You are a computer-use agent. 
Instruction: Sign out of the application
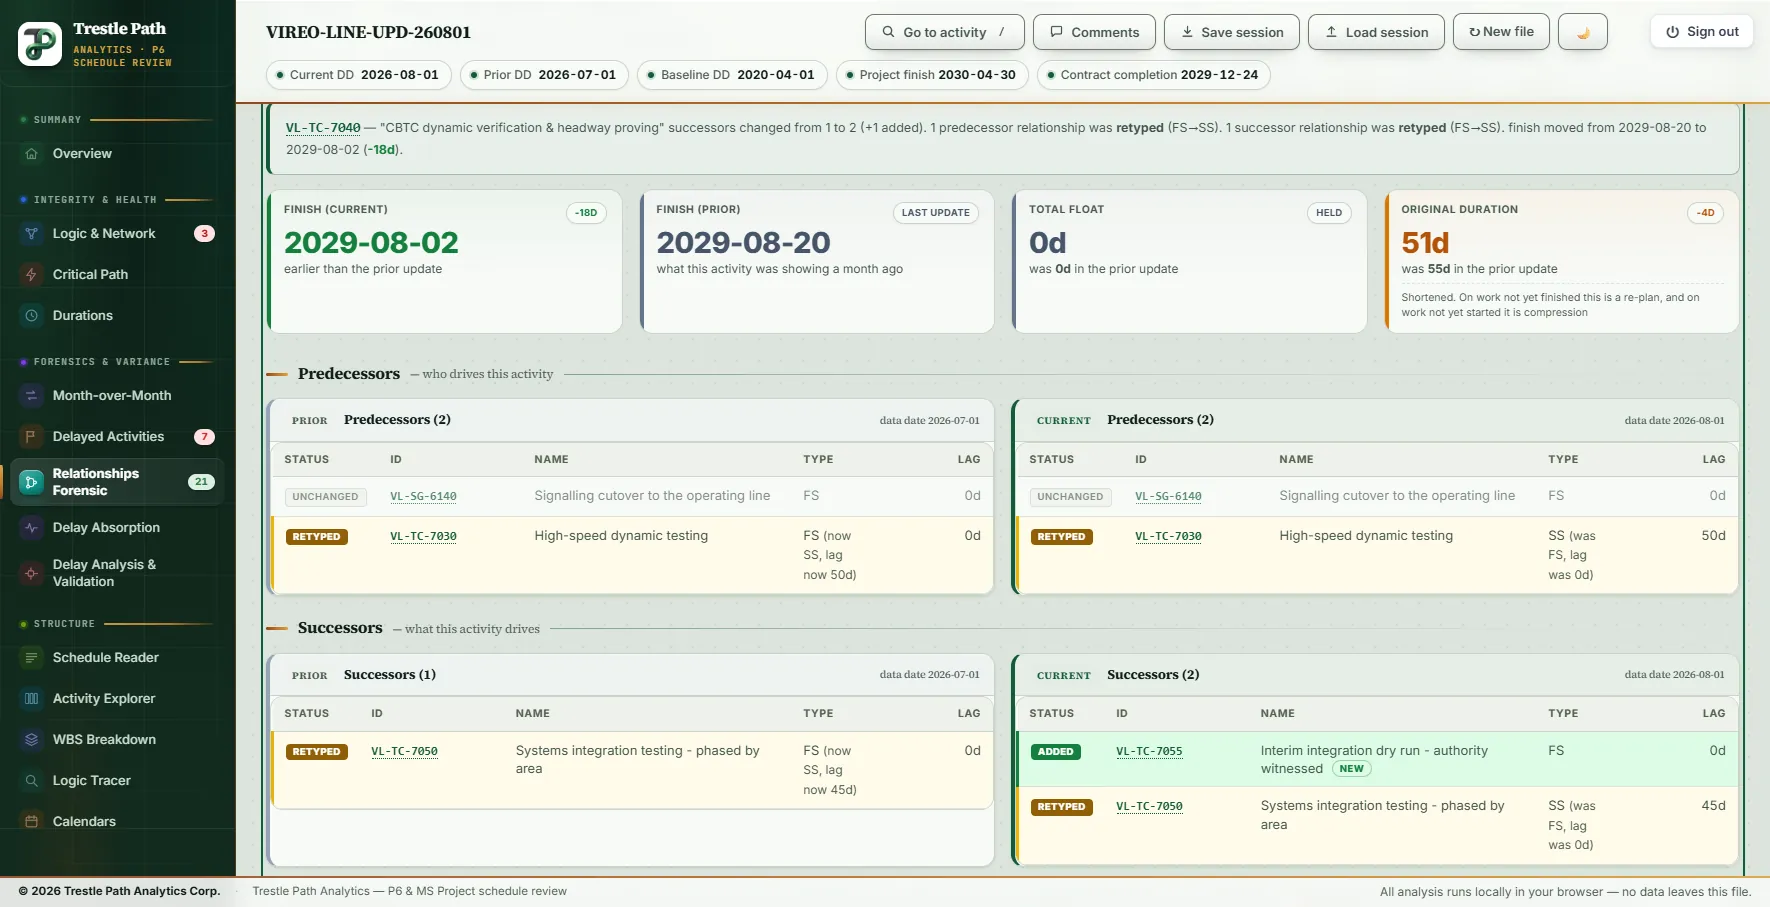[x=1702, y=32]
